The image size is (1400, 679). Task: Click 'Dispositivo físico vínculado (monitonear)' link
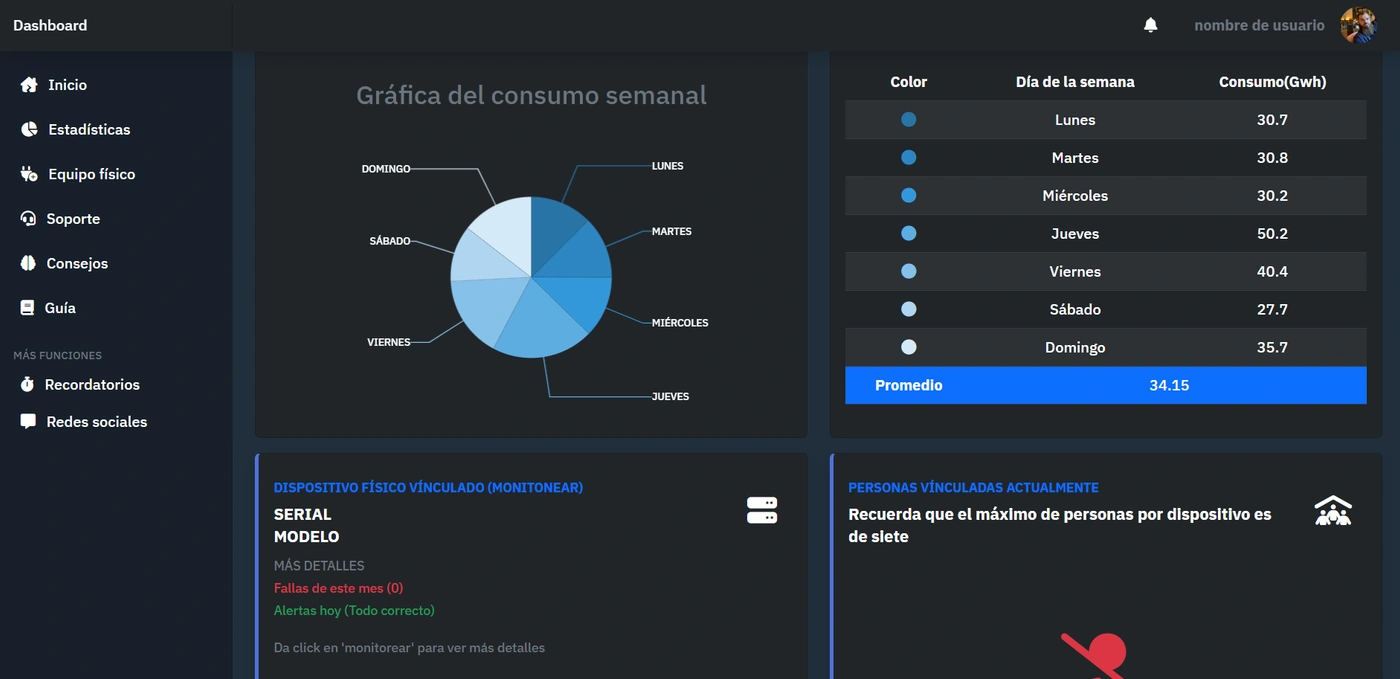pyautogui.click(x=428, y=487)
